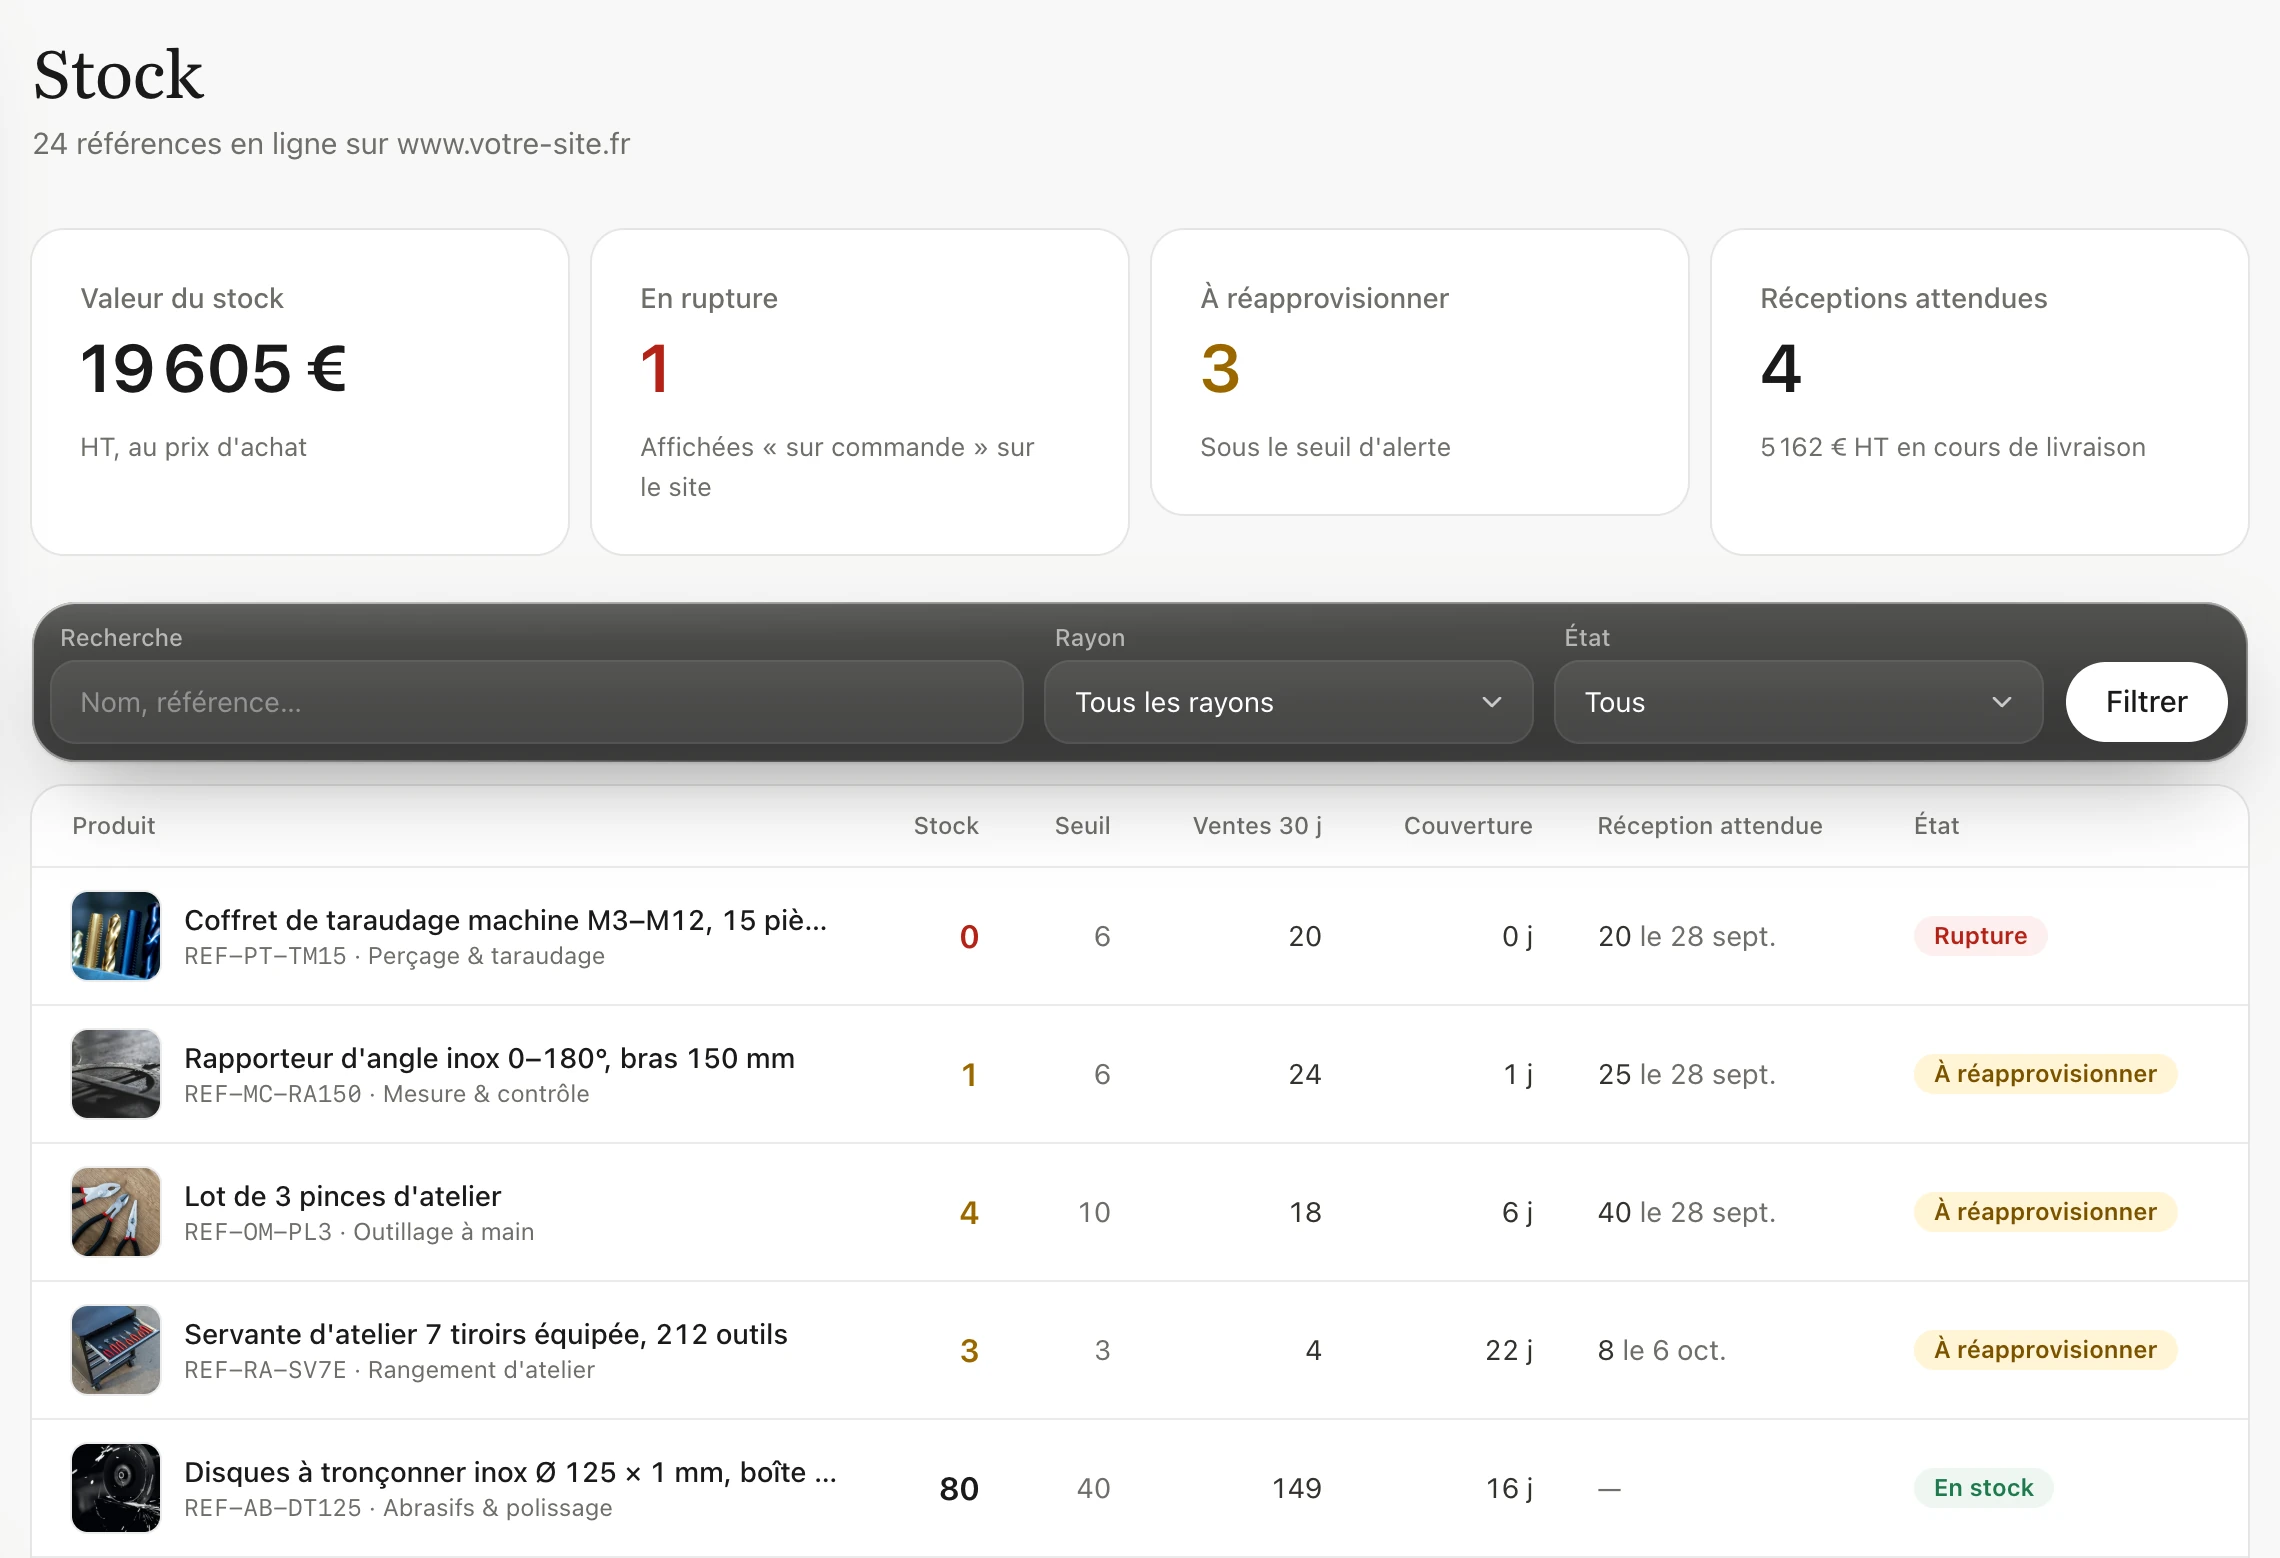Click the Réceptions attendues summary card

tap(1980, 392)
